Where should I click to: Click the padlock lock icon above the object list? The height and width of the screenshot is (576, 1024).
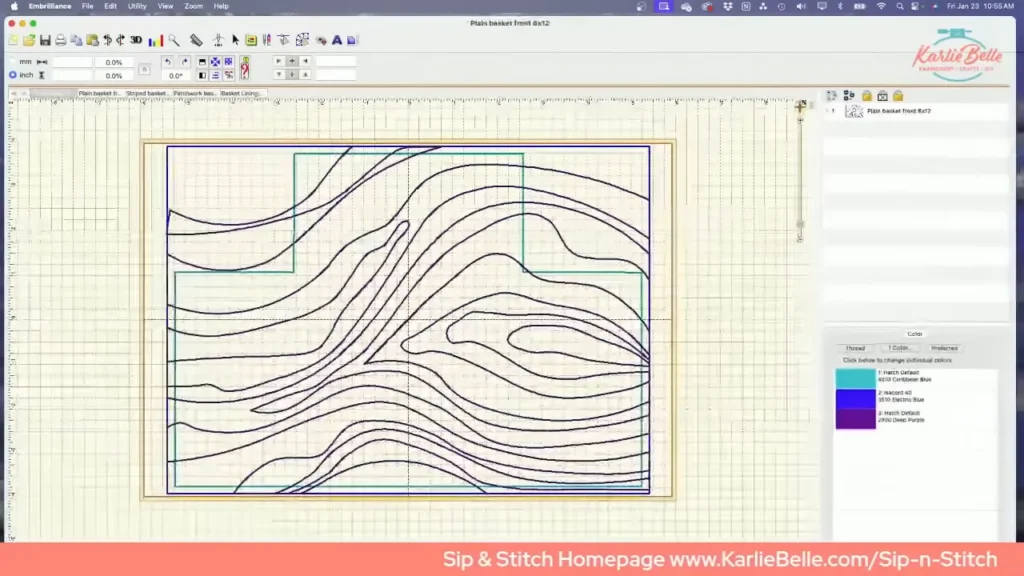coord(866,96)
